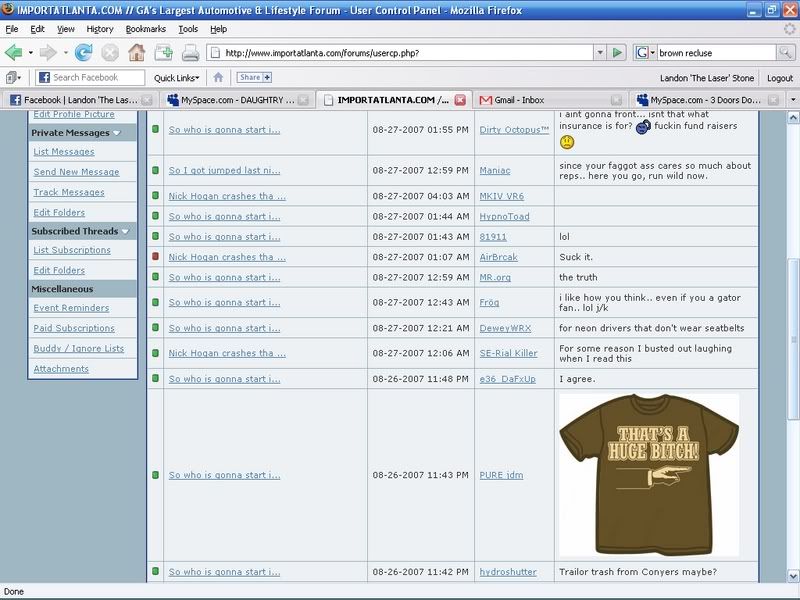Go to the Home page icon
Screen dimensions: 800x600
136,52
